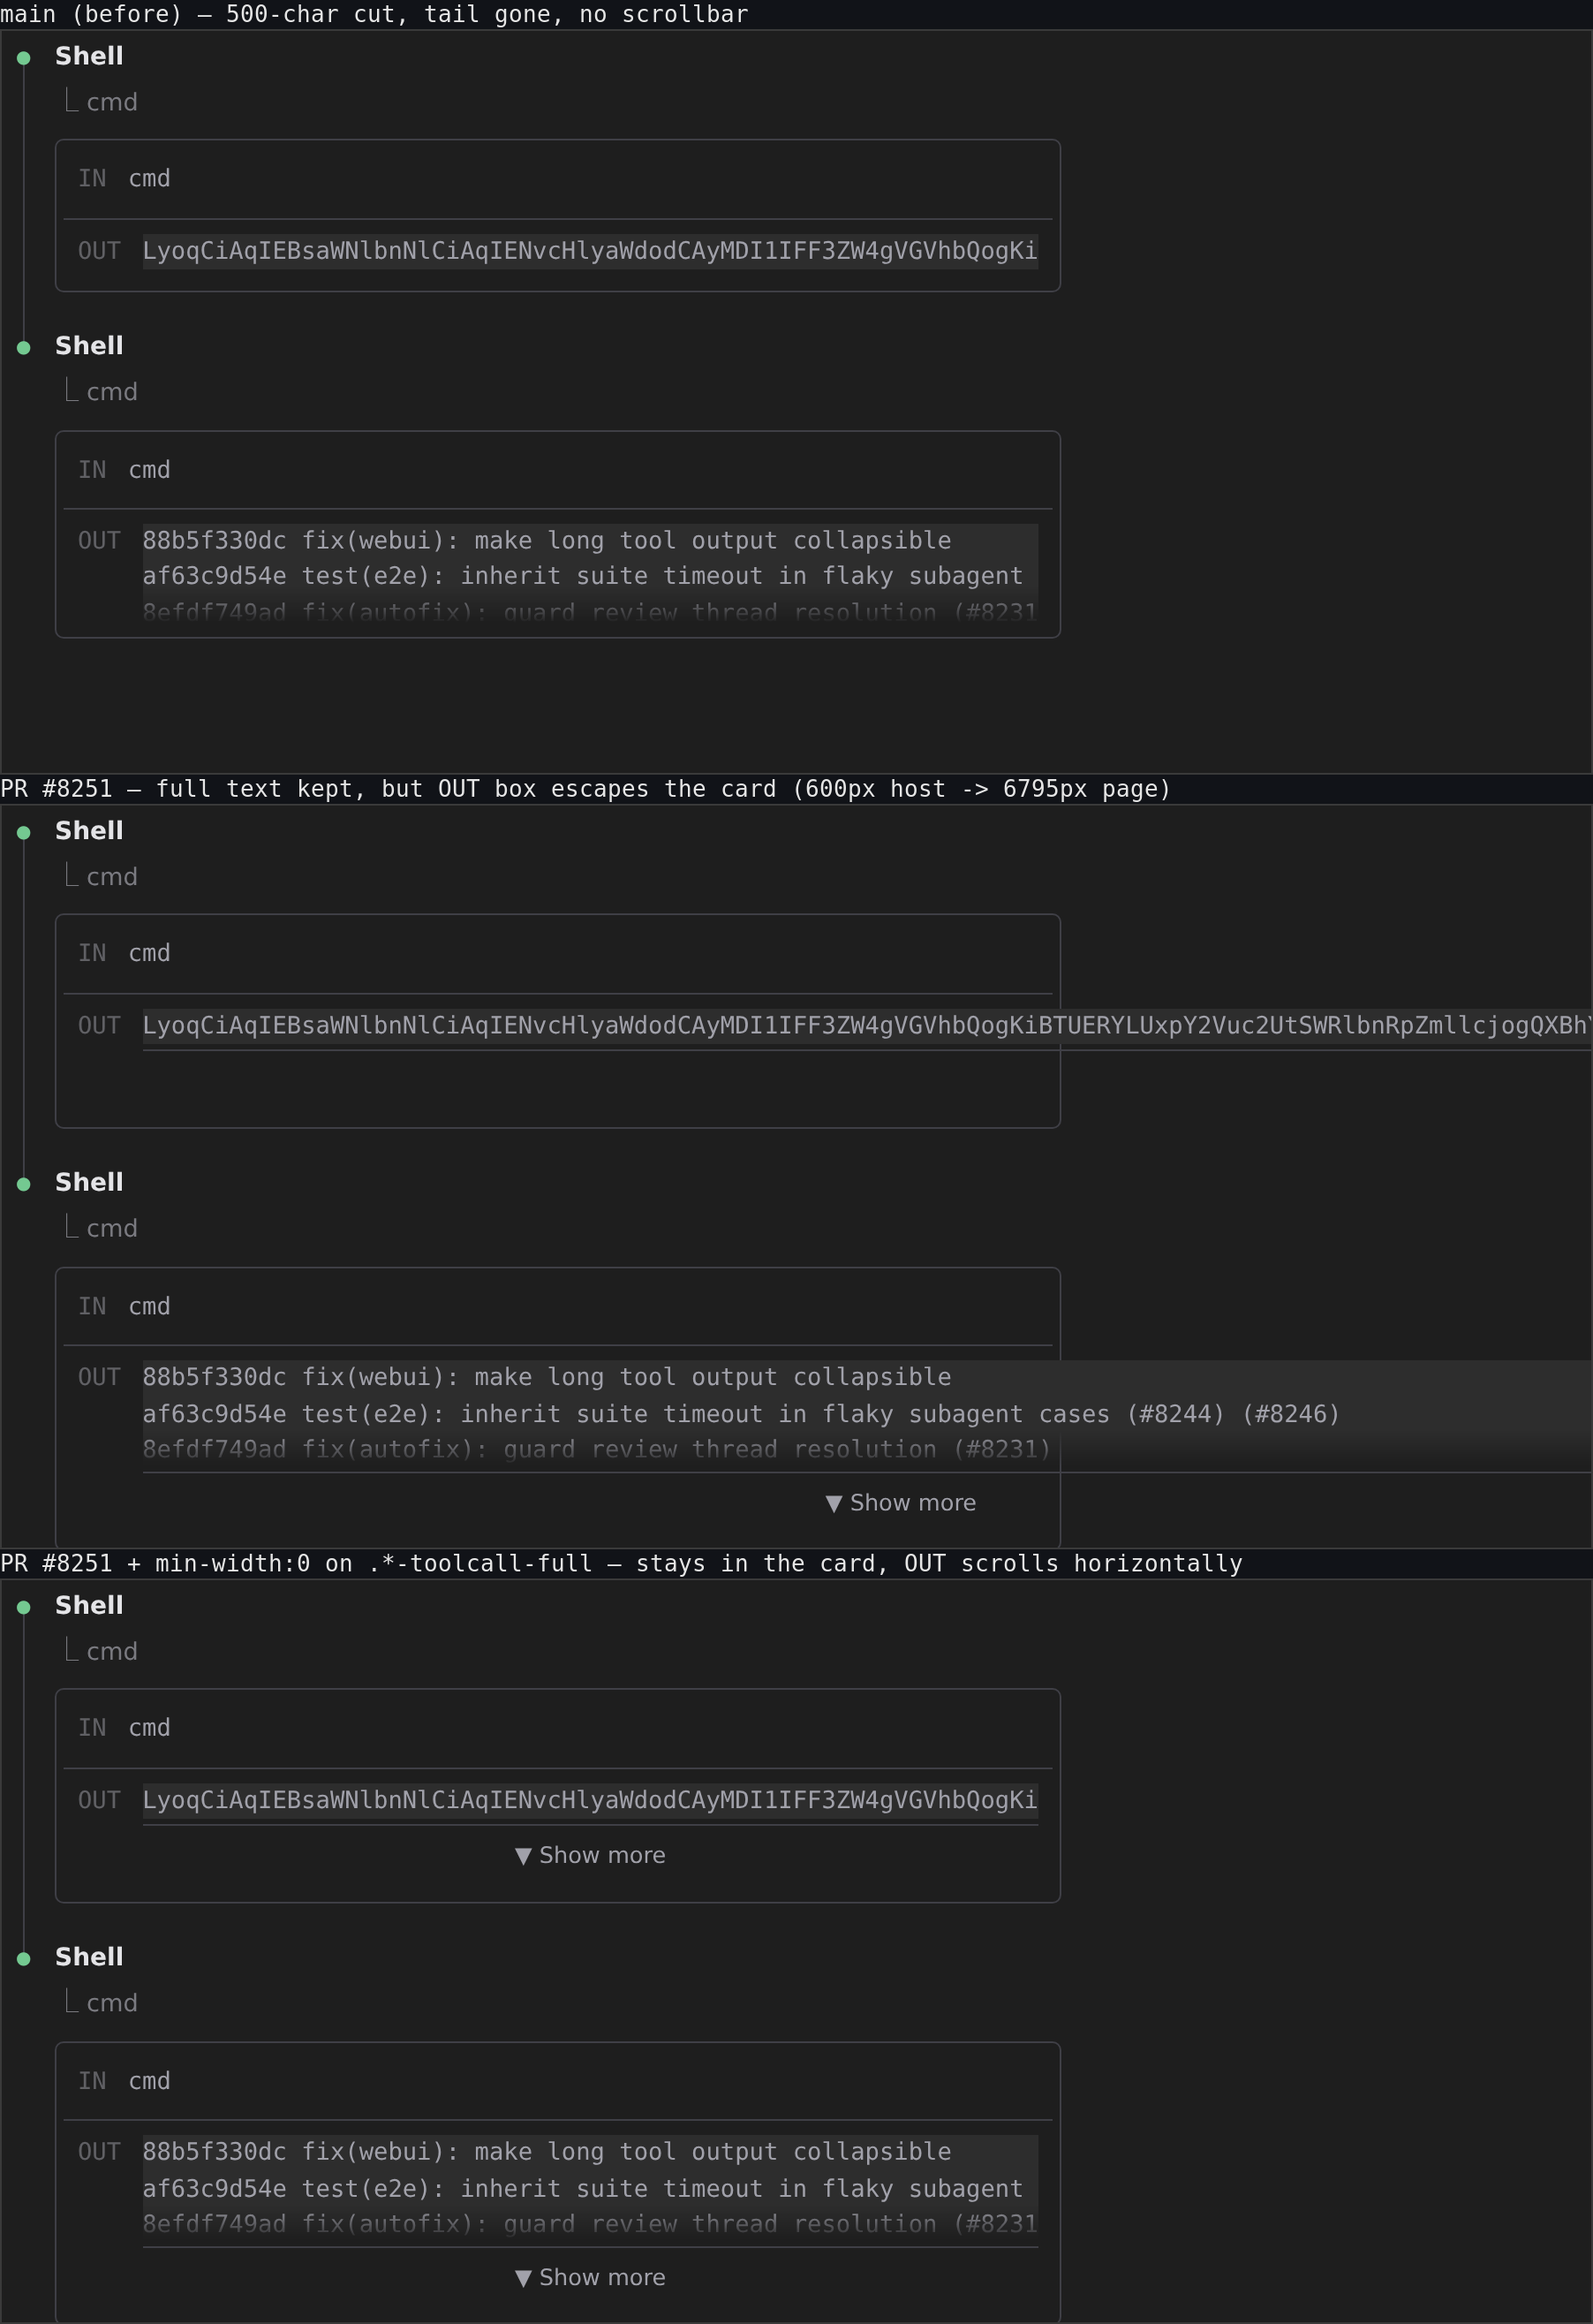Viewport: 1593px width, 2324px height.
Task: Click "af63c9d54e test(e2e)" line showing (#8244) (#8246)
Action: click(x=741, y=1414)
